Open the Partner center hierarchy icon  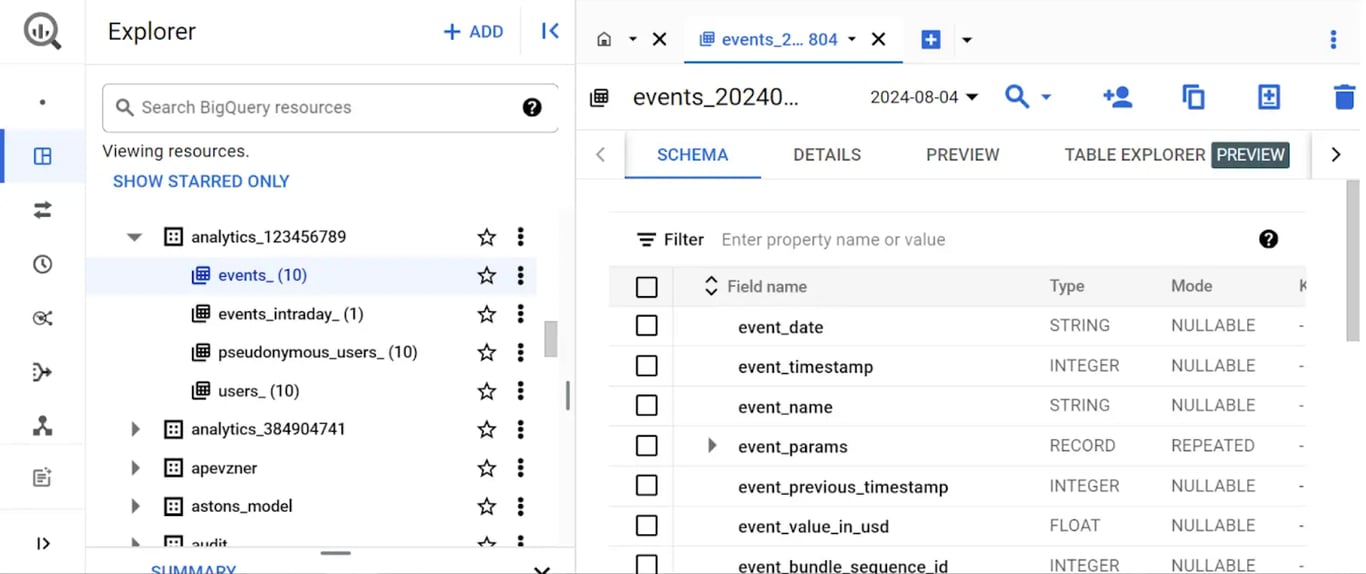click(42, 426)
